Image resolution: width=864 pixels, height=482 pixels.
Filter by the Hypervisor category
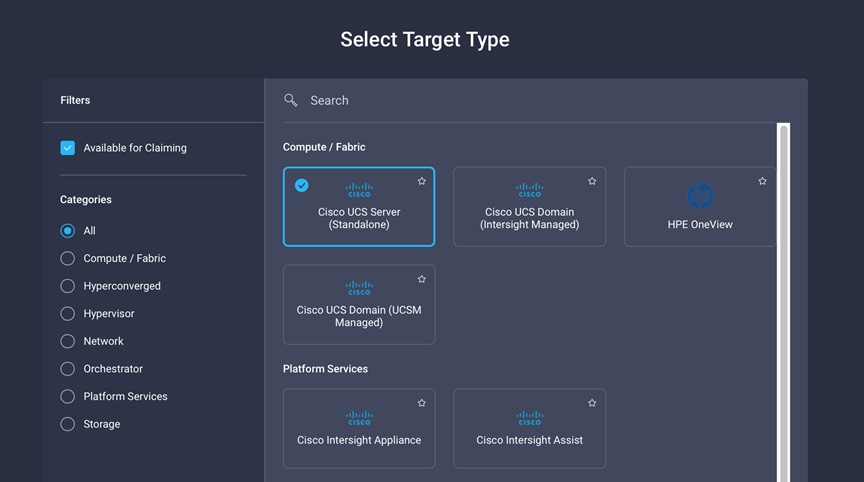(67, 313)
